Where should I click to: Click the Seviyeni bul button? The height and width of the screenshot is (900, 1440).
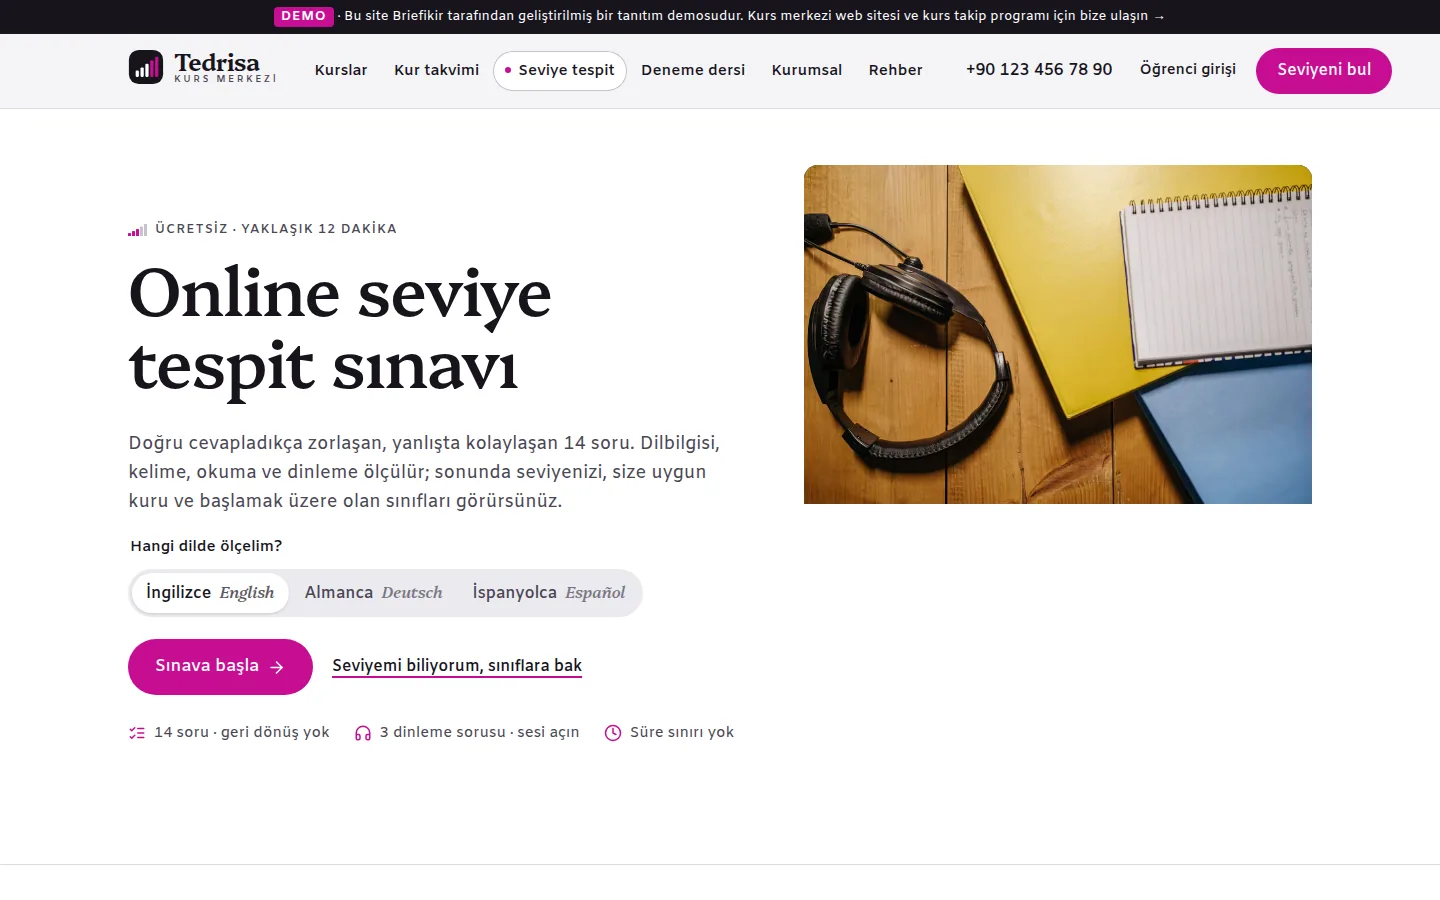pos(1324,70)
